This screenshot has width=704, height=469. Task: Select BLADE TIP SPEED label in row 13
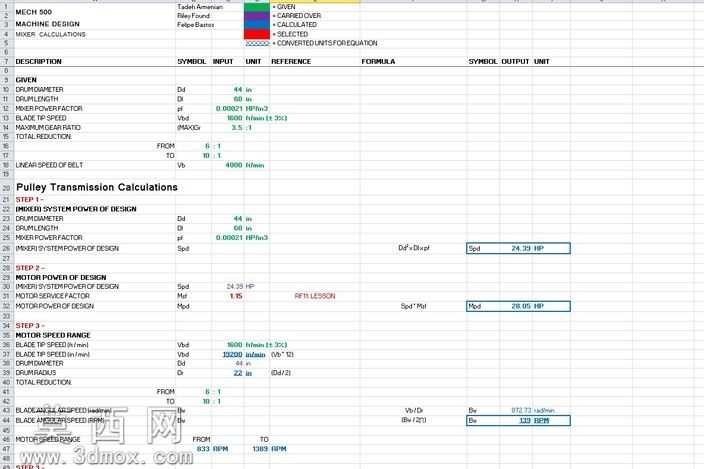[x=41, y=118]
